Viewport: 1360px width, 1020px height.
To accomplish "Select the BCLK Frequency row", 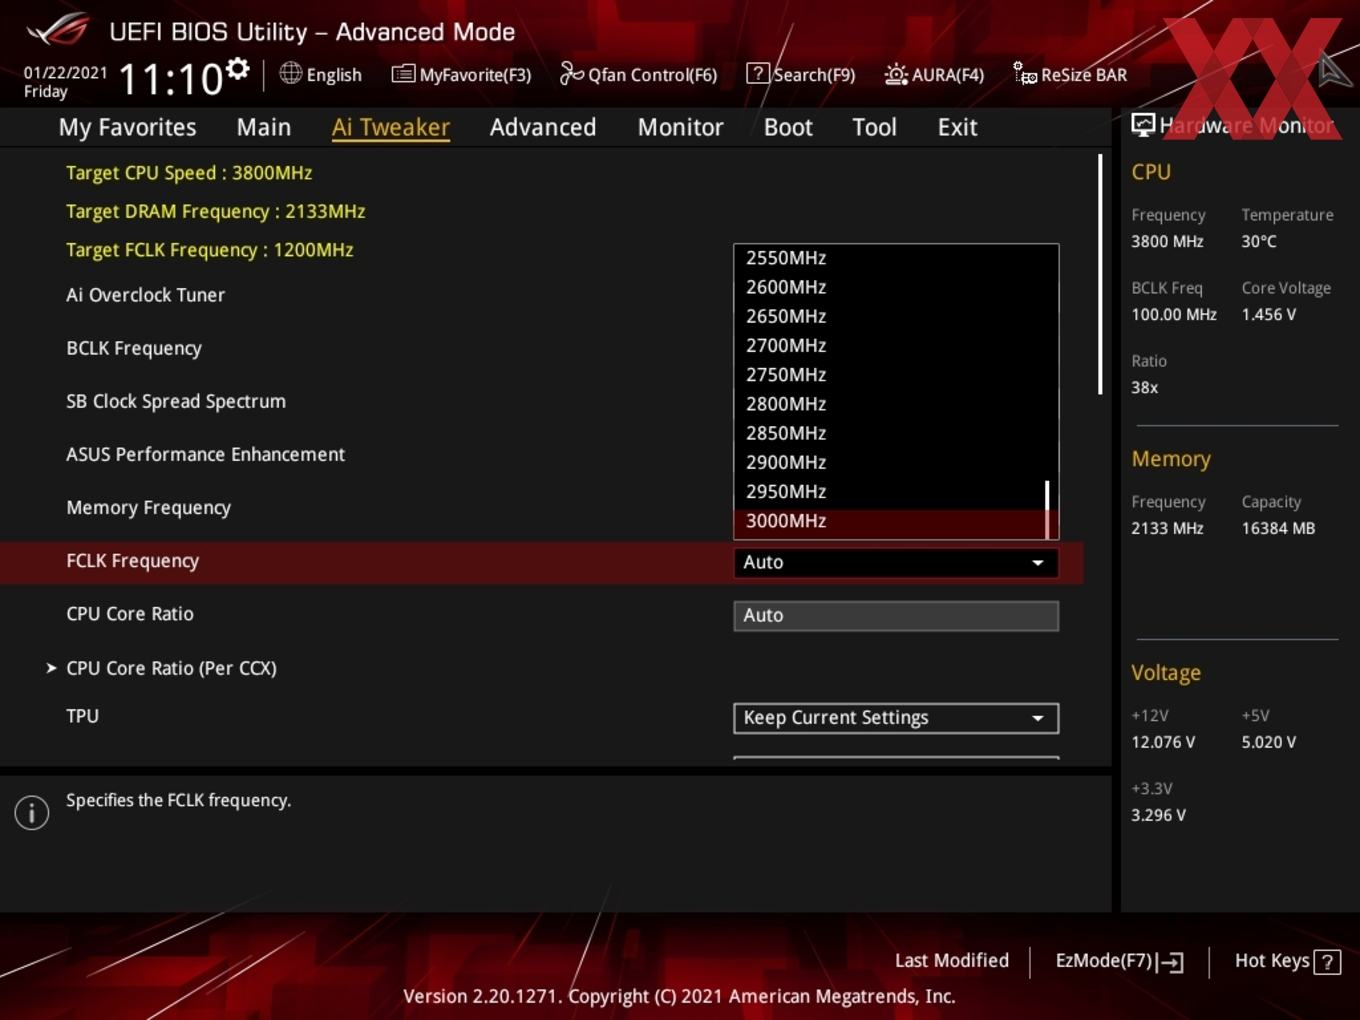I will (x=134, y=348).
